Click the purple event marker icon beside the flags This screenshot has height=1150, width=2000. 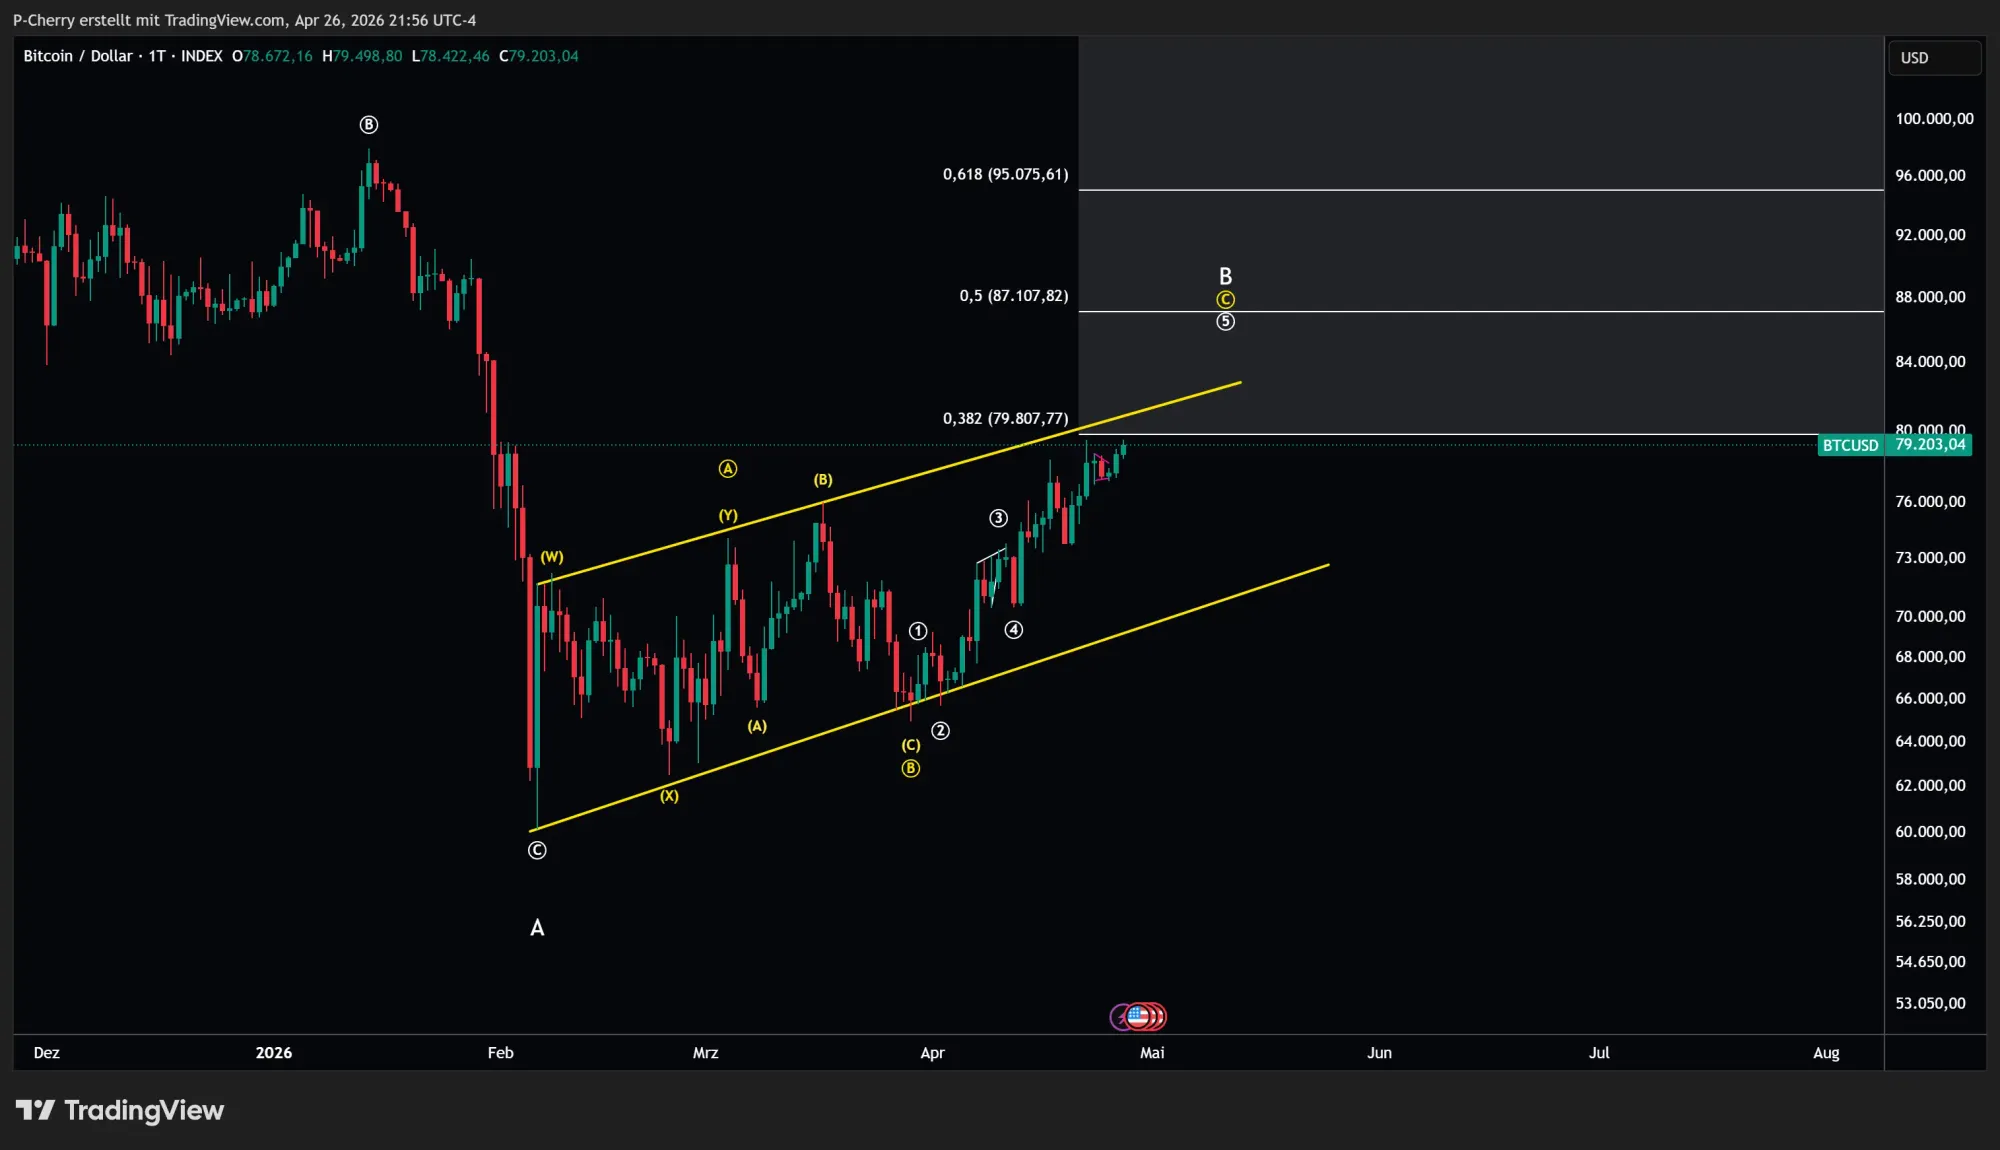(x=1118, y=1016)
